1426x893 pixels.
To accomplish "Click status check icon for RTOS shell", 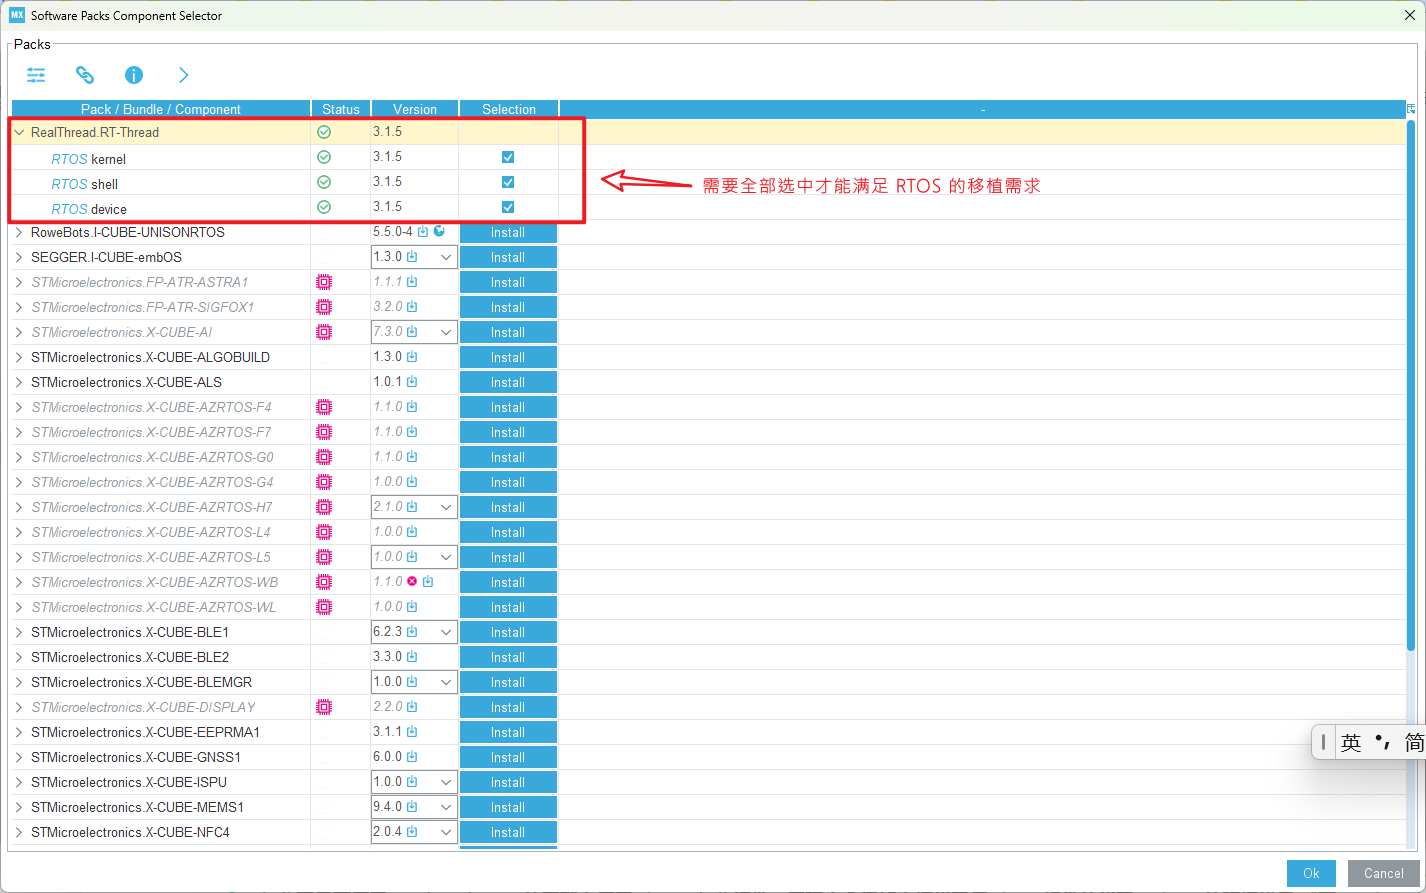I will click(x=324, y=182).
